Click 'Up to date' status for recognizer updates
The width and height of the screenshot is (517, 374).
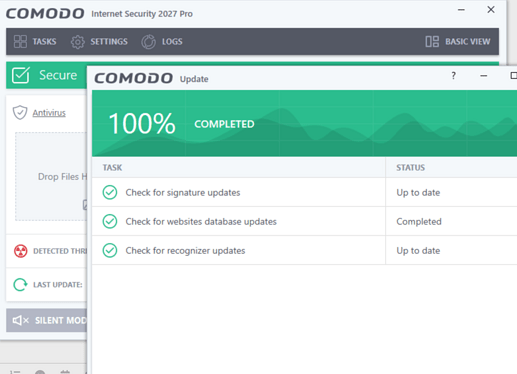coord(418,251)
